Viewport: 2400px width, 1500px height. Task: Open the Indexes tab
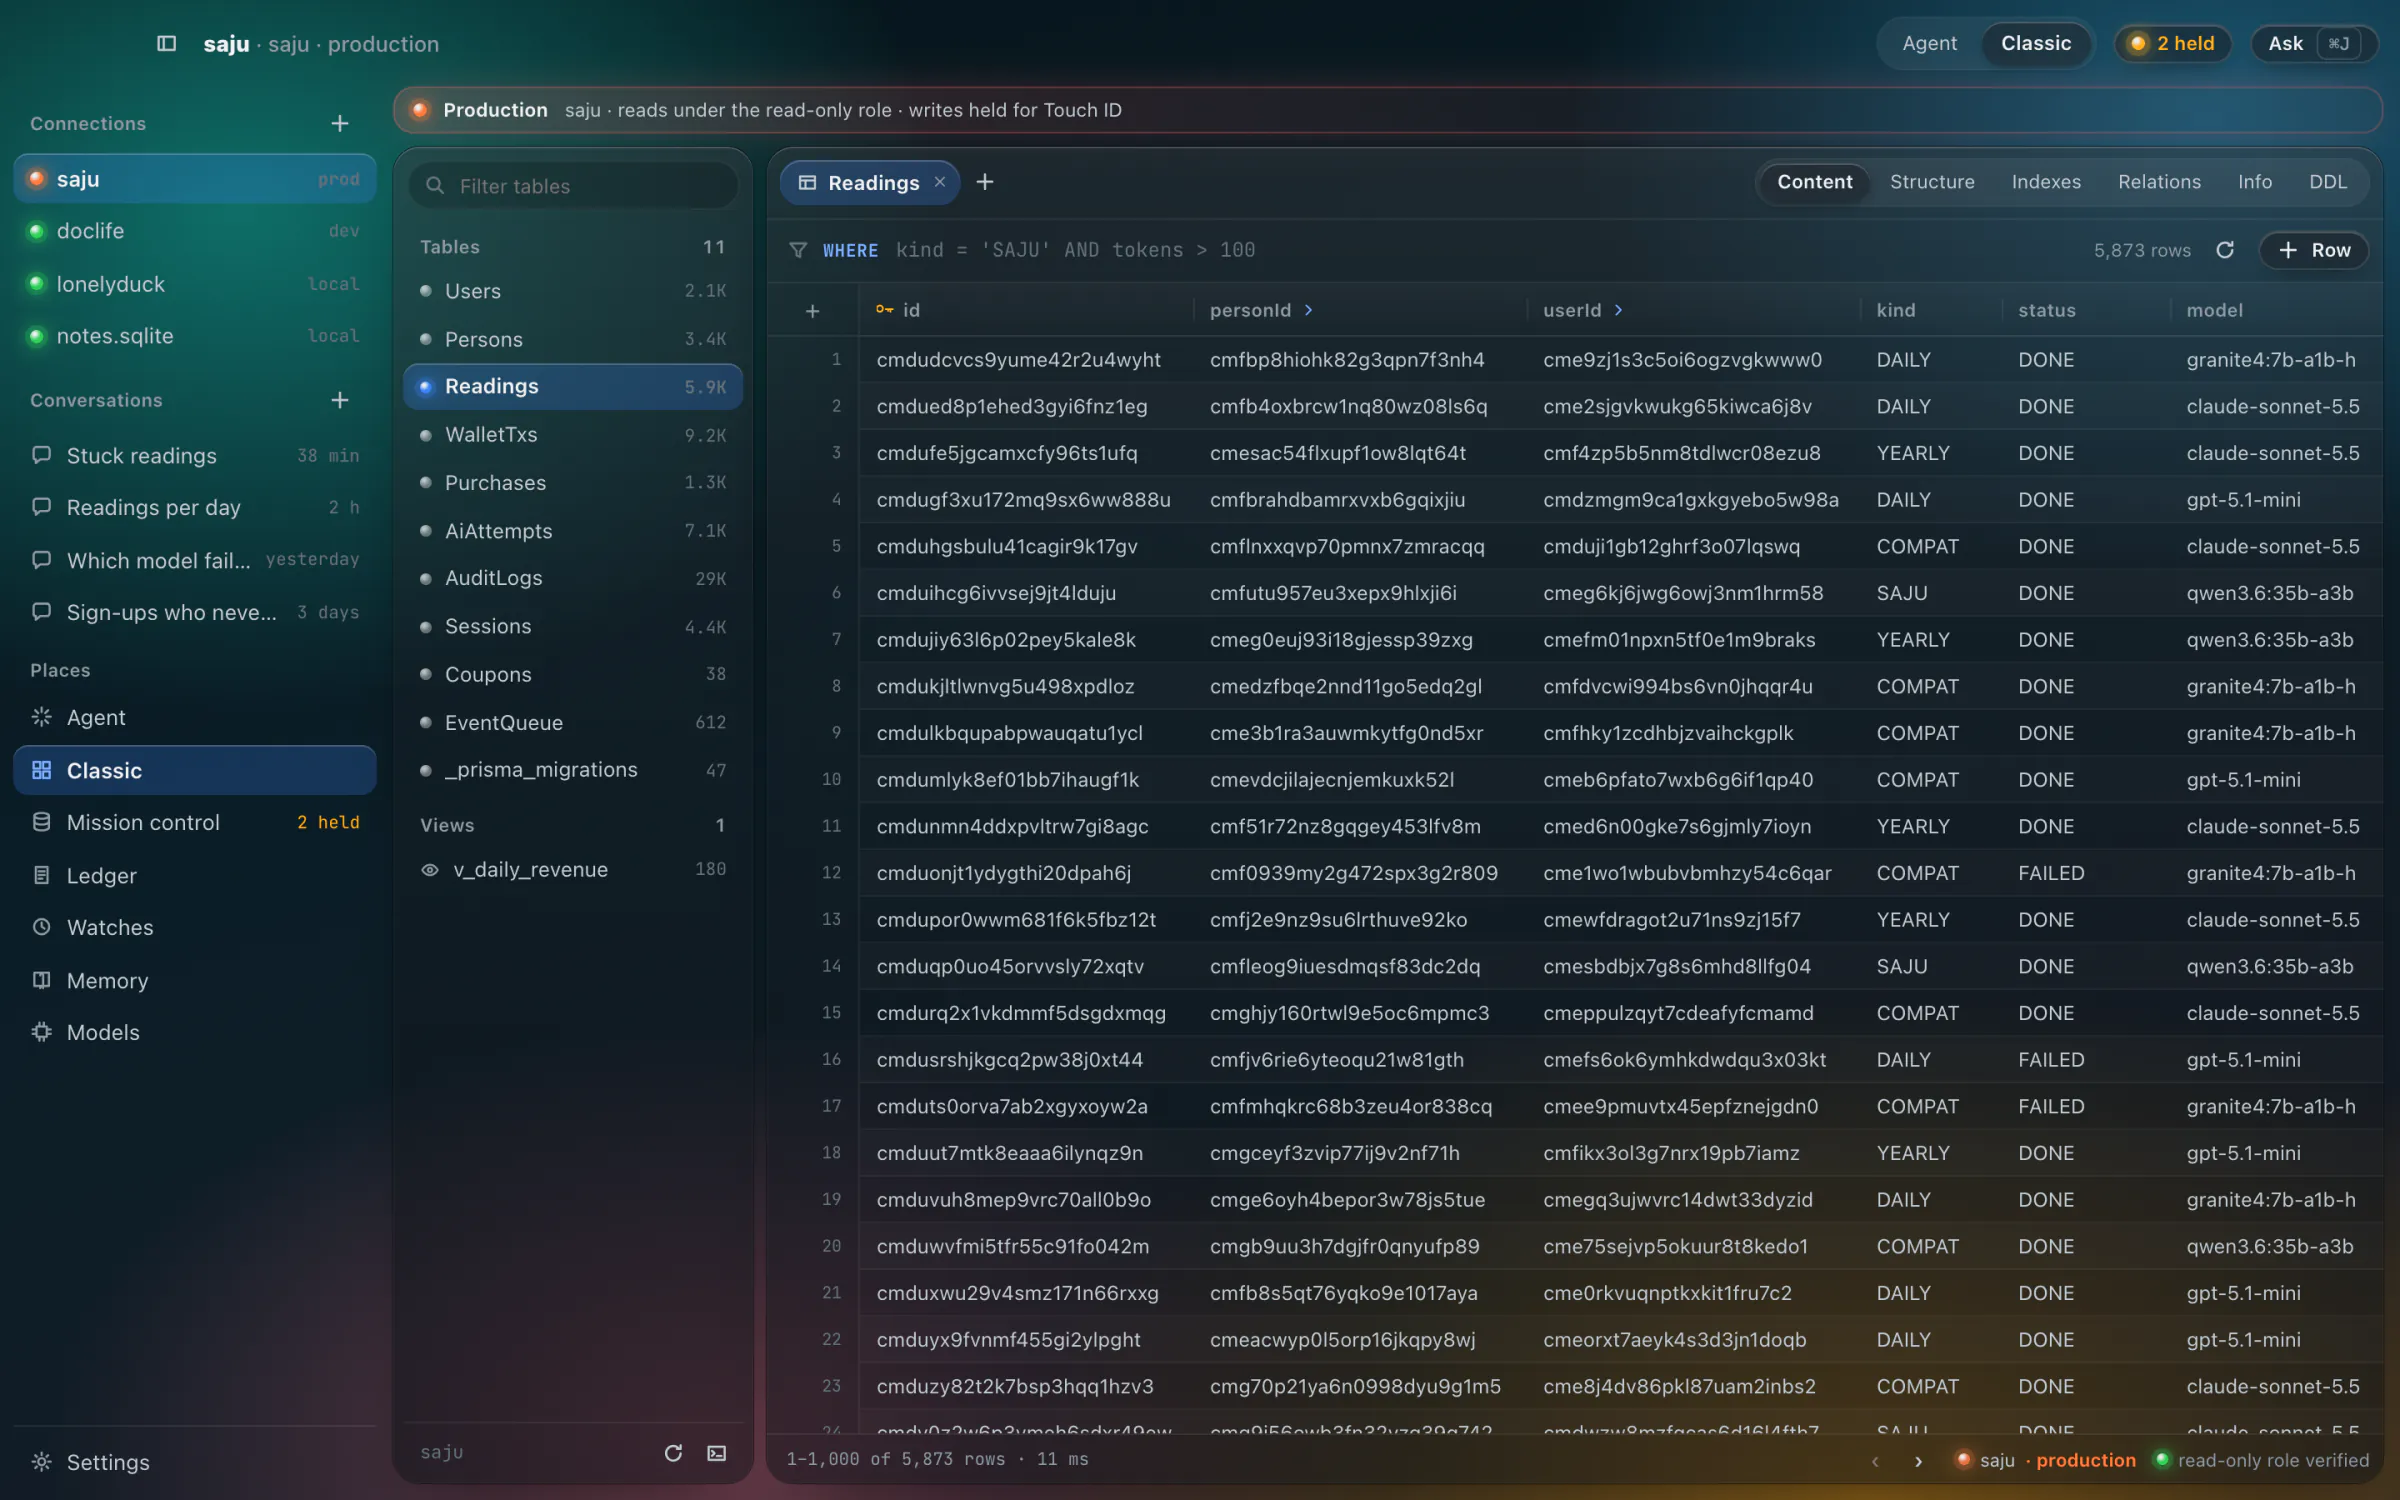2046,182
